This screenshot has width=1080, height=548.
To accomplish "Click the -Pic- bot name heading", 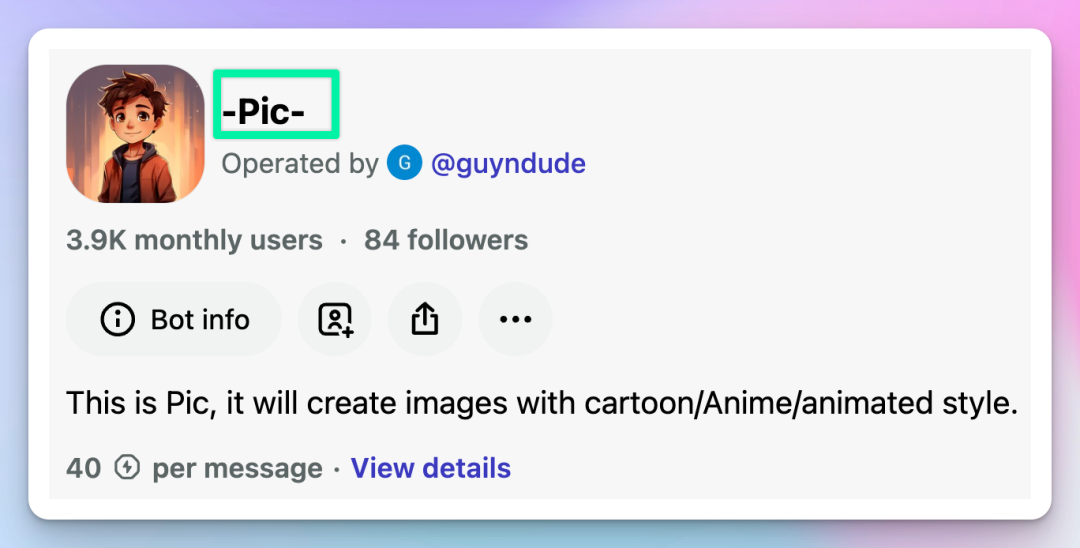I will (x=264, y=113).
